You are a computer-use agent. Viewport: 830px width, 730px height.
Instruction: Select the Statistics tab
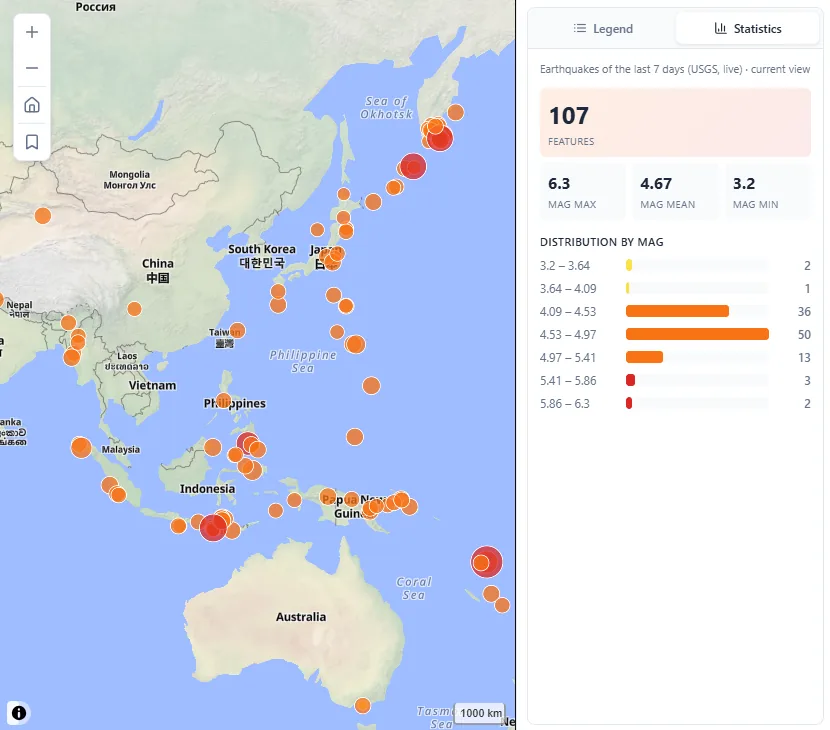[747, 29]
